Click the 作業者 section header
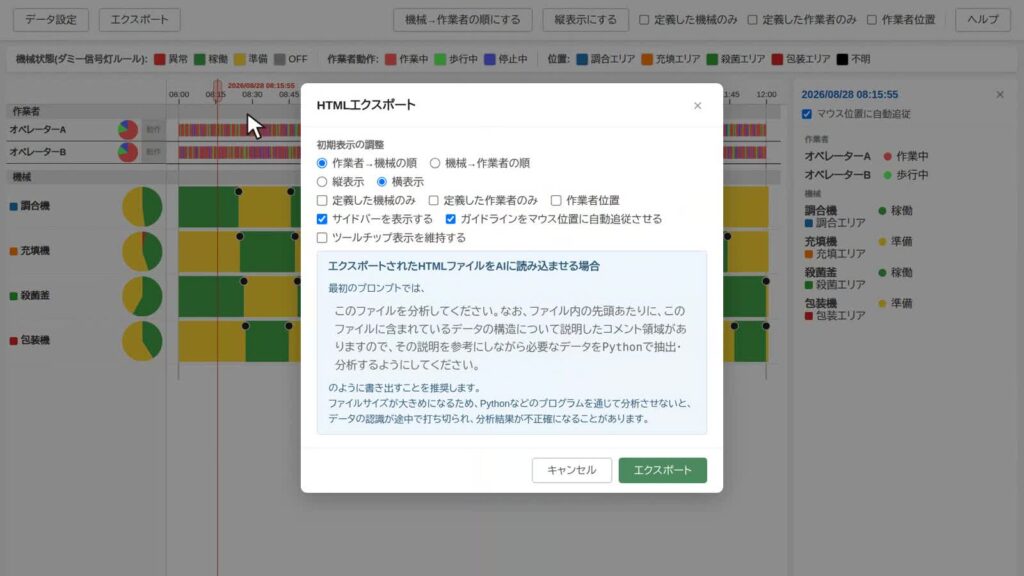1024x576 pixels. point(26,112)
